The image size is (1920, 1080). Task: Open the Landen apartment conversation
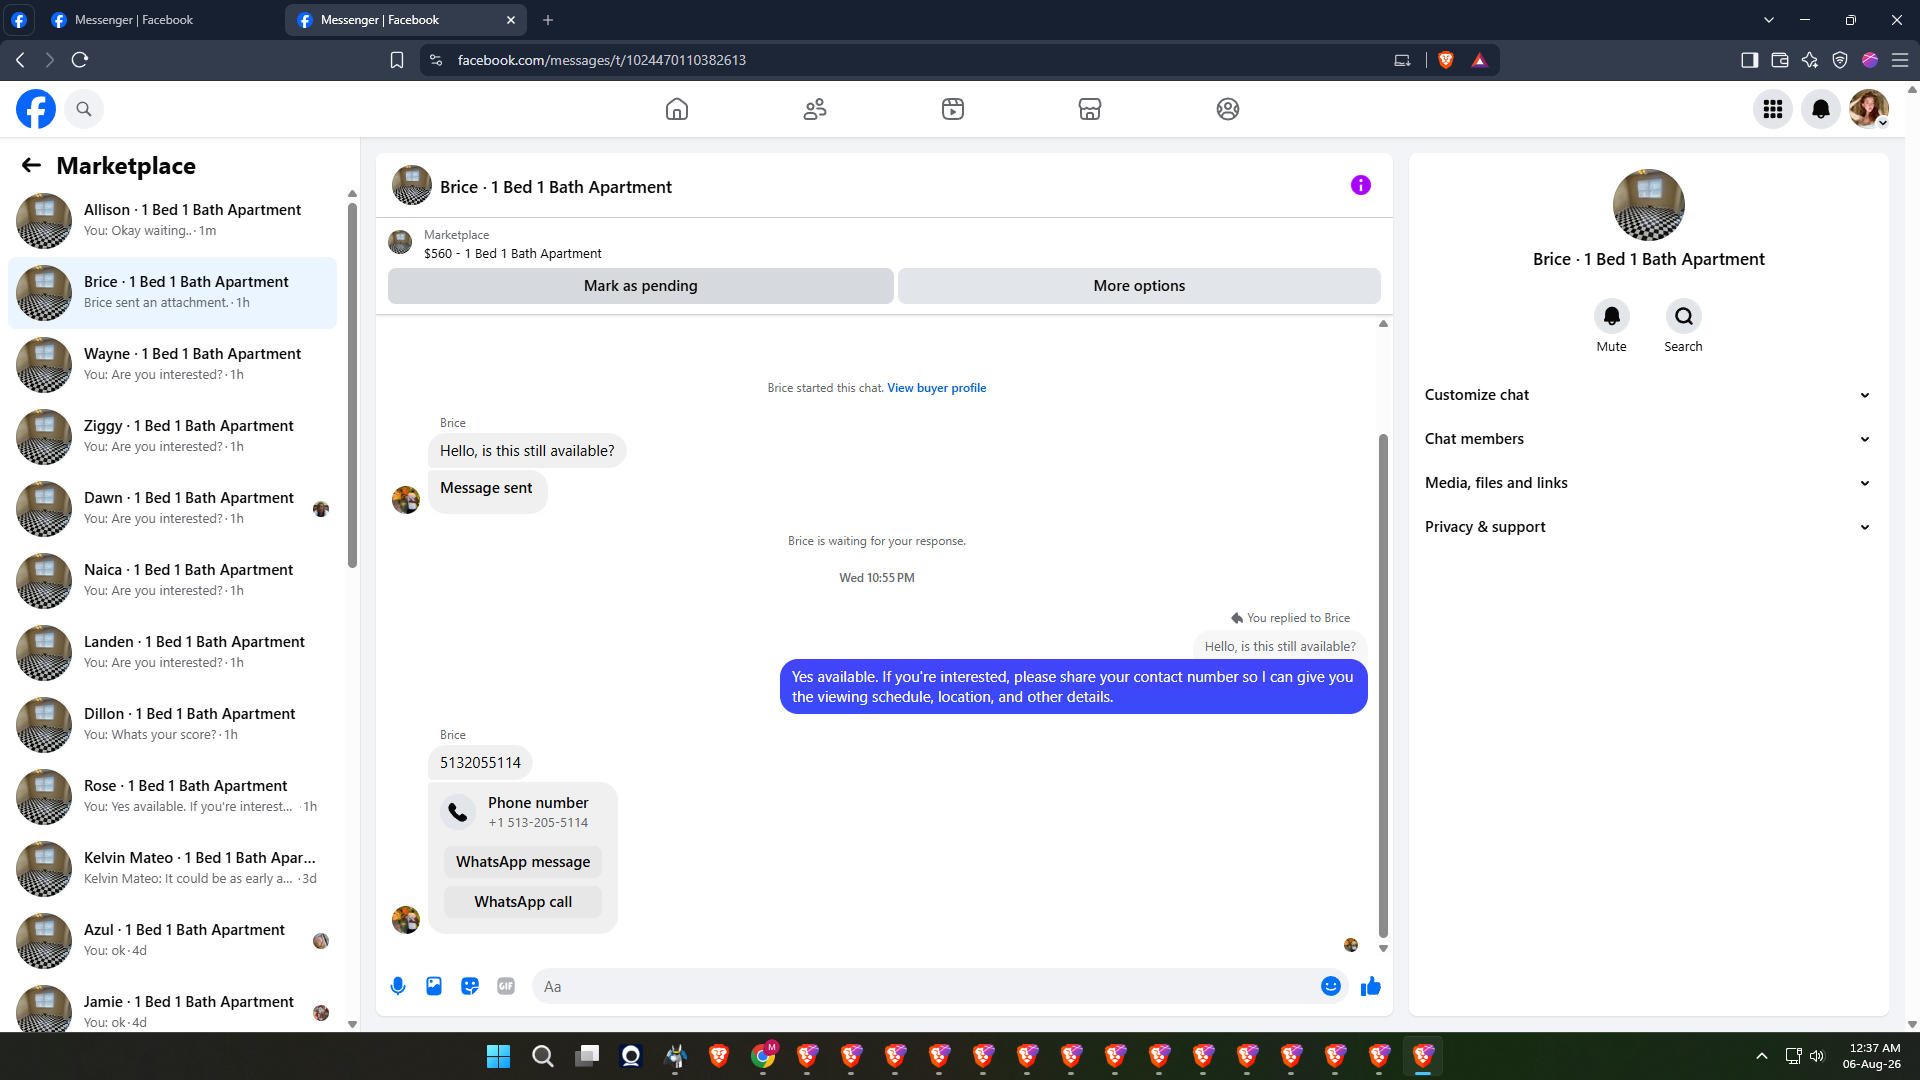[x=172, y=652]
